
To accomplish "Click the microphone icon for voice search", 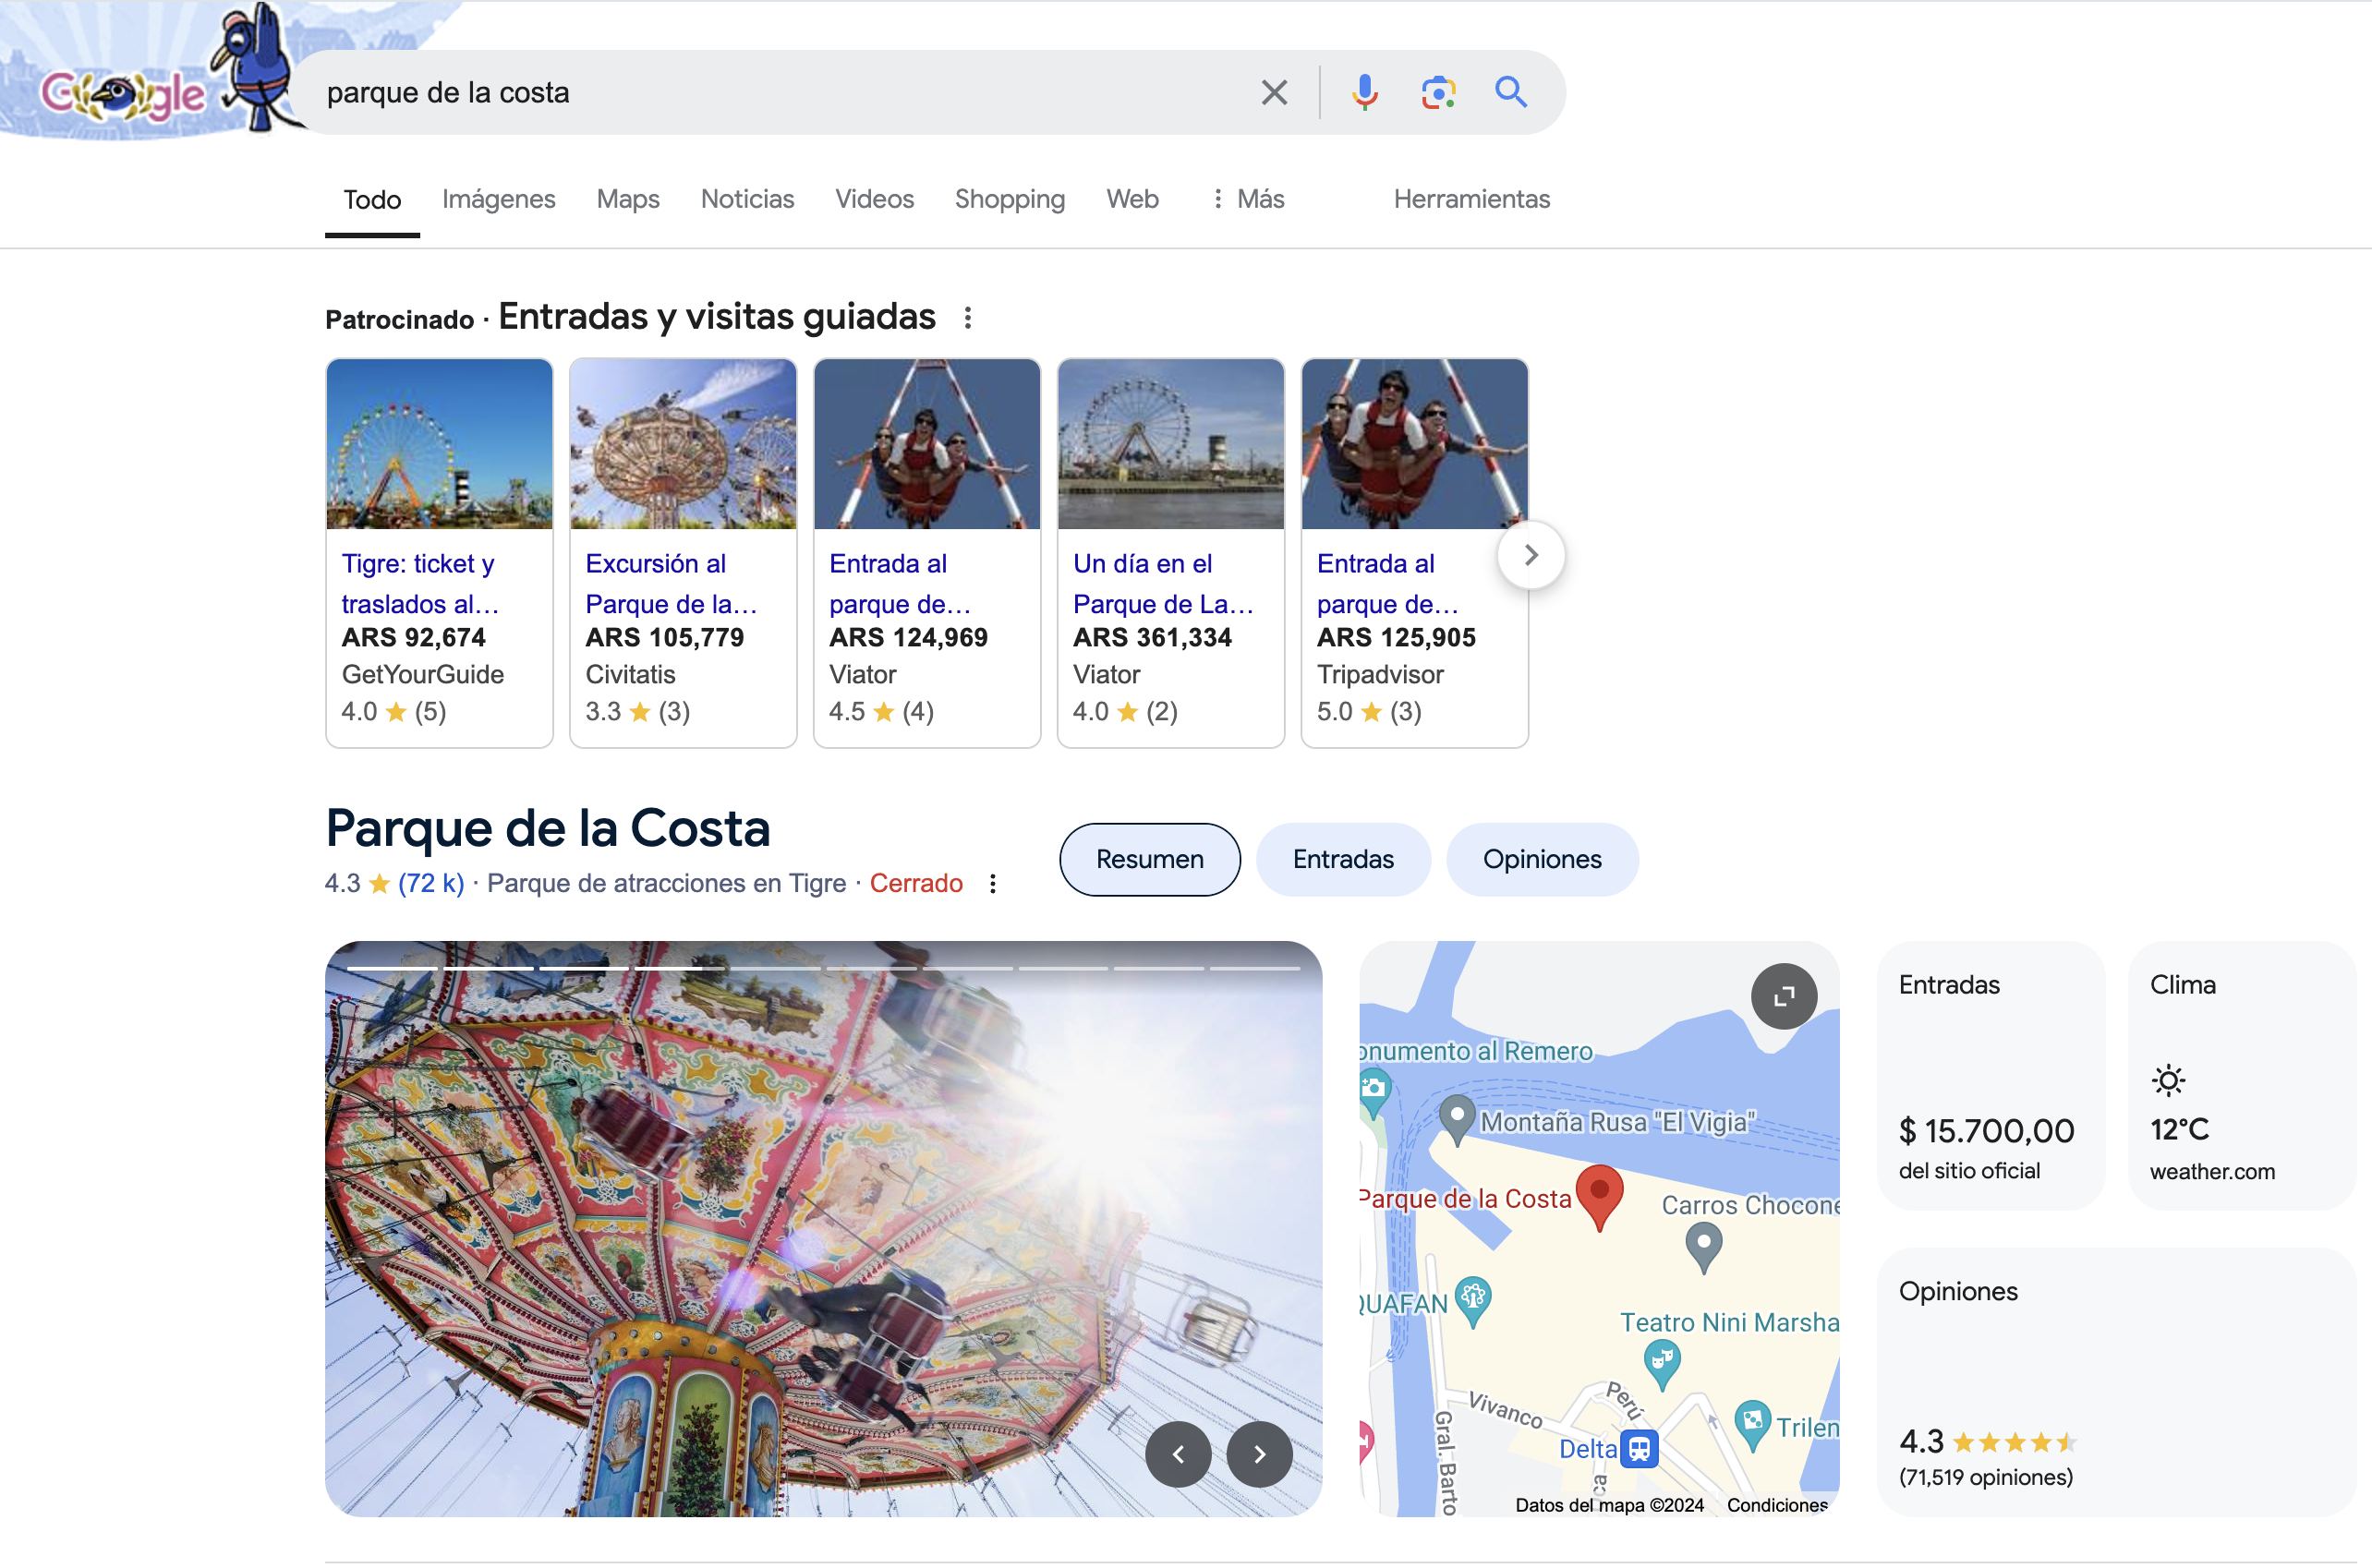I will [1364, 92].
